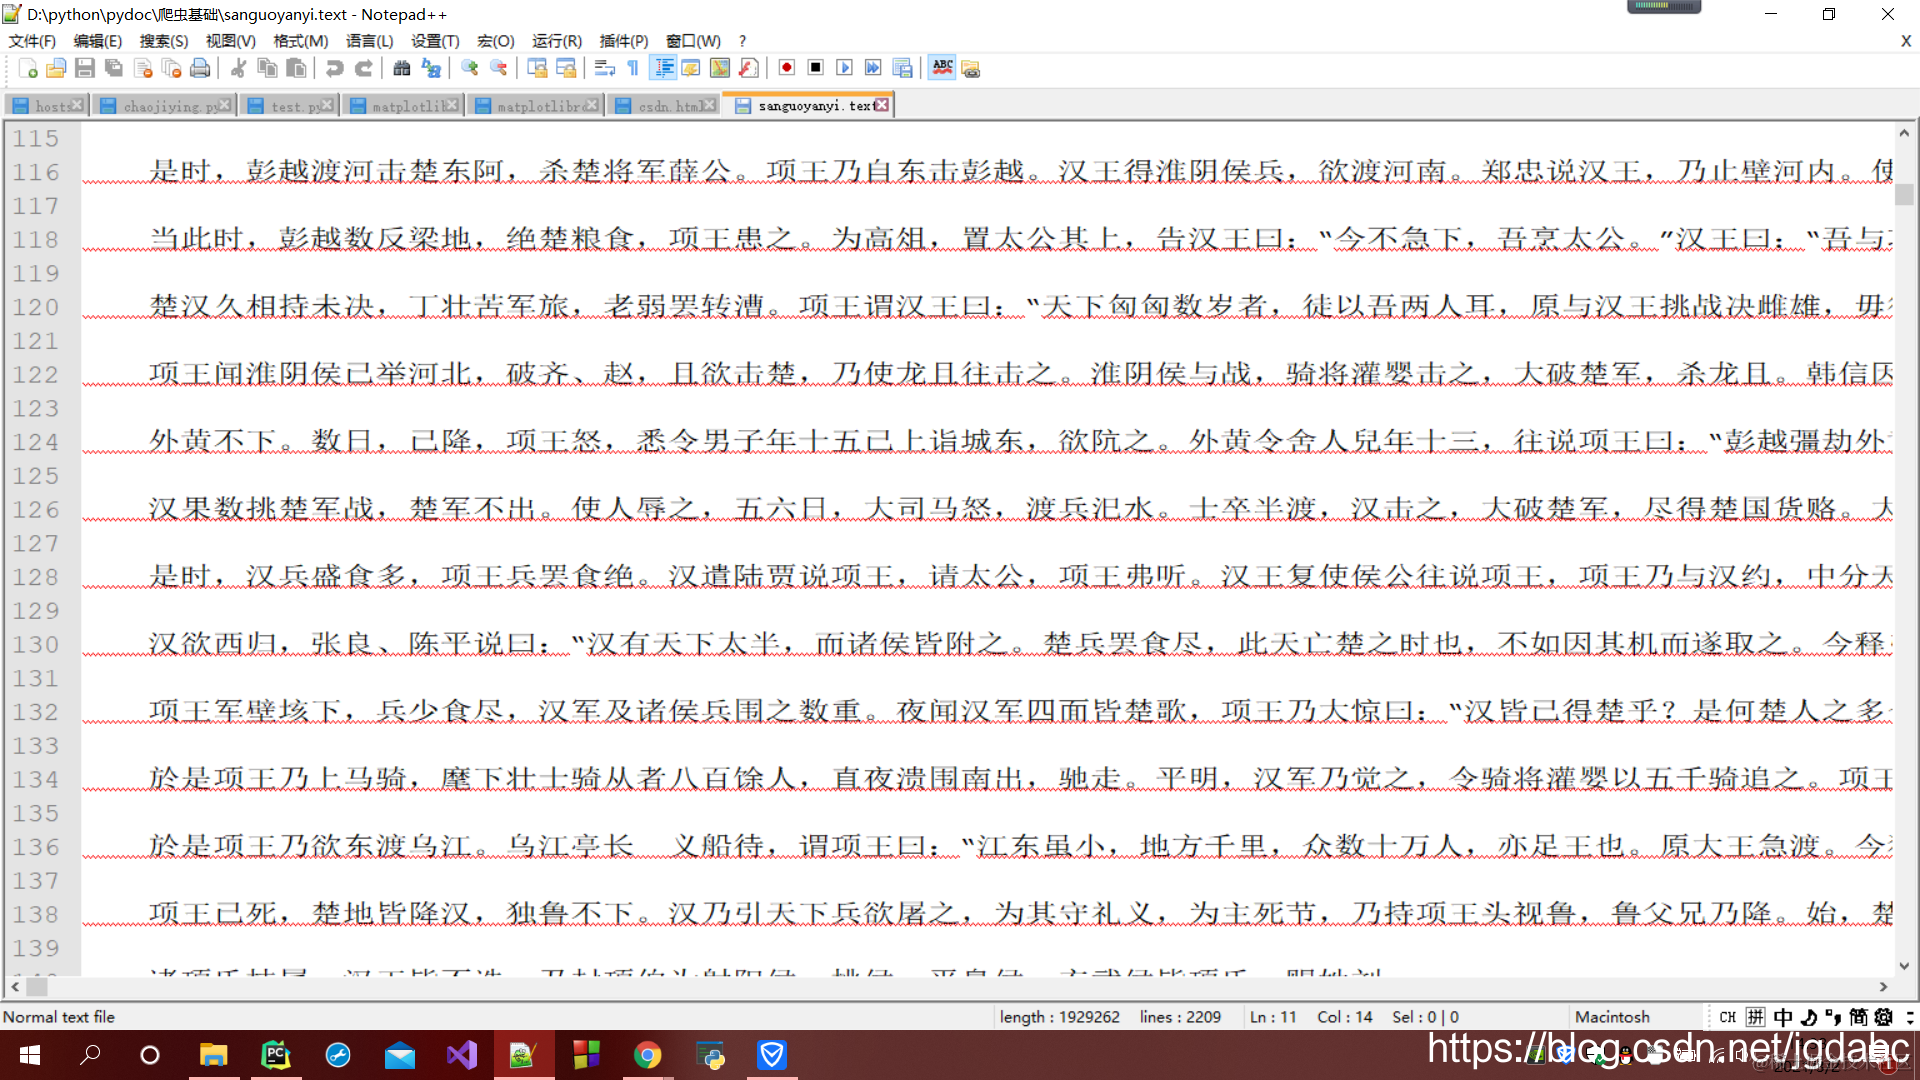Viewport: 1920px width, 1080px height.
Task: Toggle show all characters pilcrow button
Action: [633, 68]
